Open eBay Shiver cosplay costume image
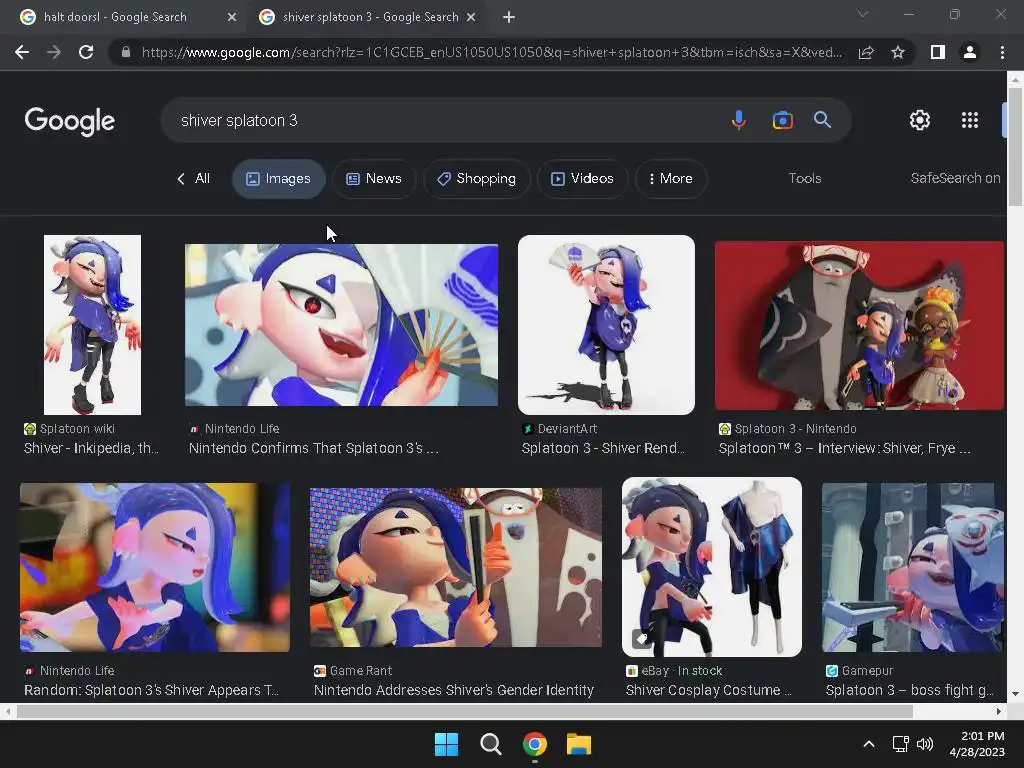1024x768 pixels. pos(712,567)
